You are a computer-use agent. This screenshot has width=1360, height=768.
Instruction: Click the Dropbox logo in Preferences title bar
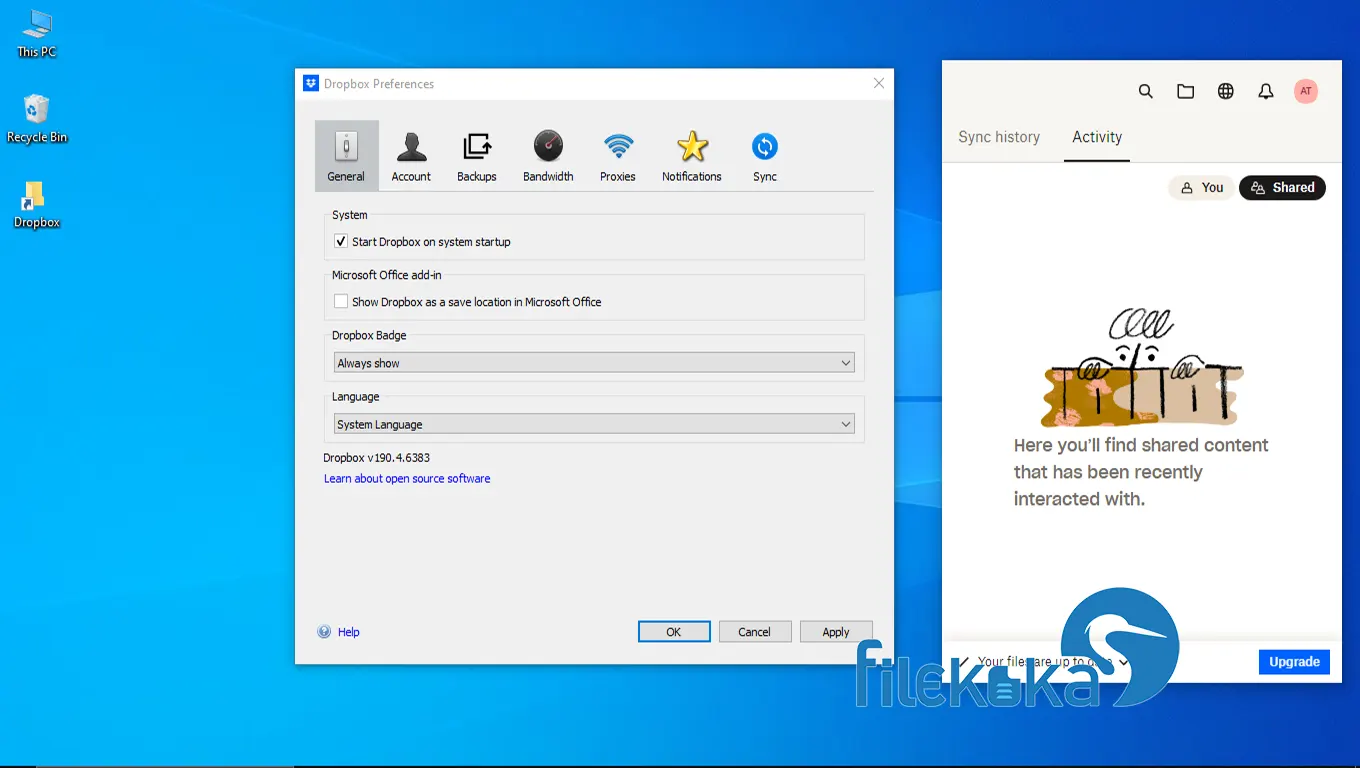click(311, 83)
